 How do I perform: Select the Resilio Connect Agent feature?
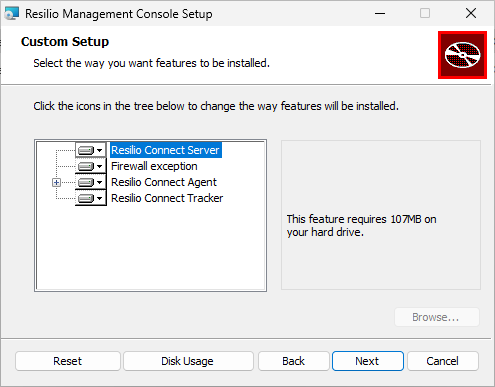click(x=164, y=182)
